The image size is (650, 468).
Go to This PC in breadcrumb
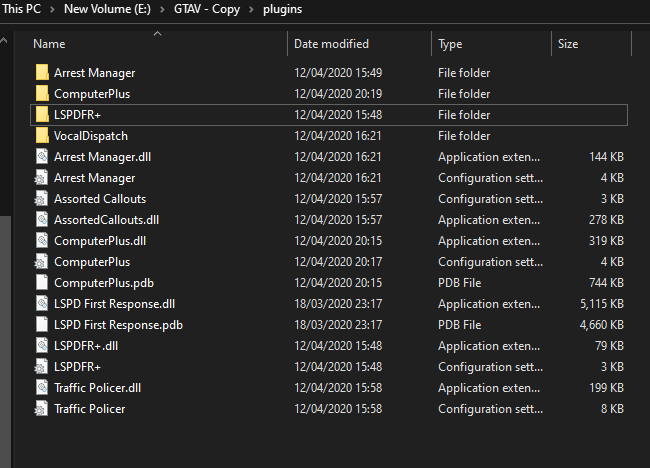click(x=20, y=9)
